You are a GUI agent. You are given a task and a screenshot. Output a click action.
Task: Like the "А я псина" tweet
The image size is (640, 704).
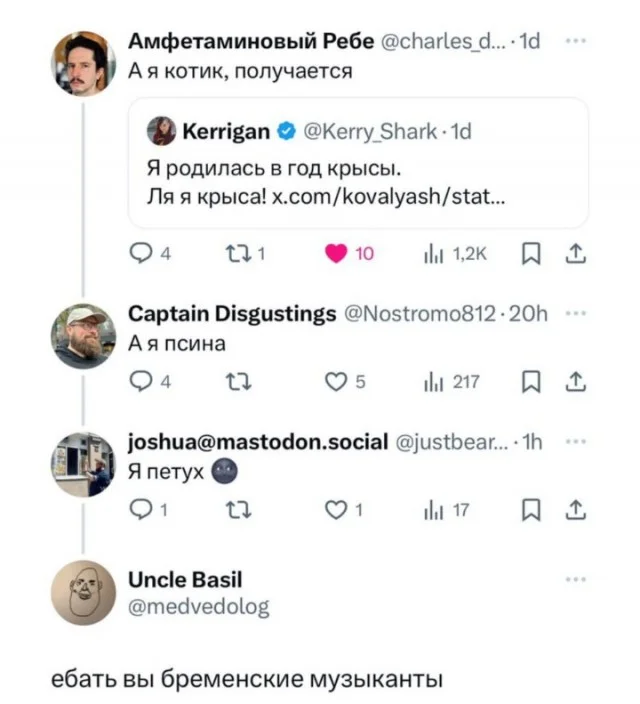pyautogui.click(x=337, y=380)
